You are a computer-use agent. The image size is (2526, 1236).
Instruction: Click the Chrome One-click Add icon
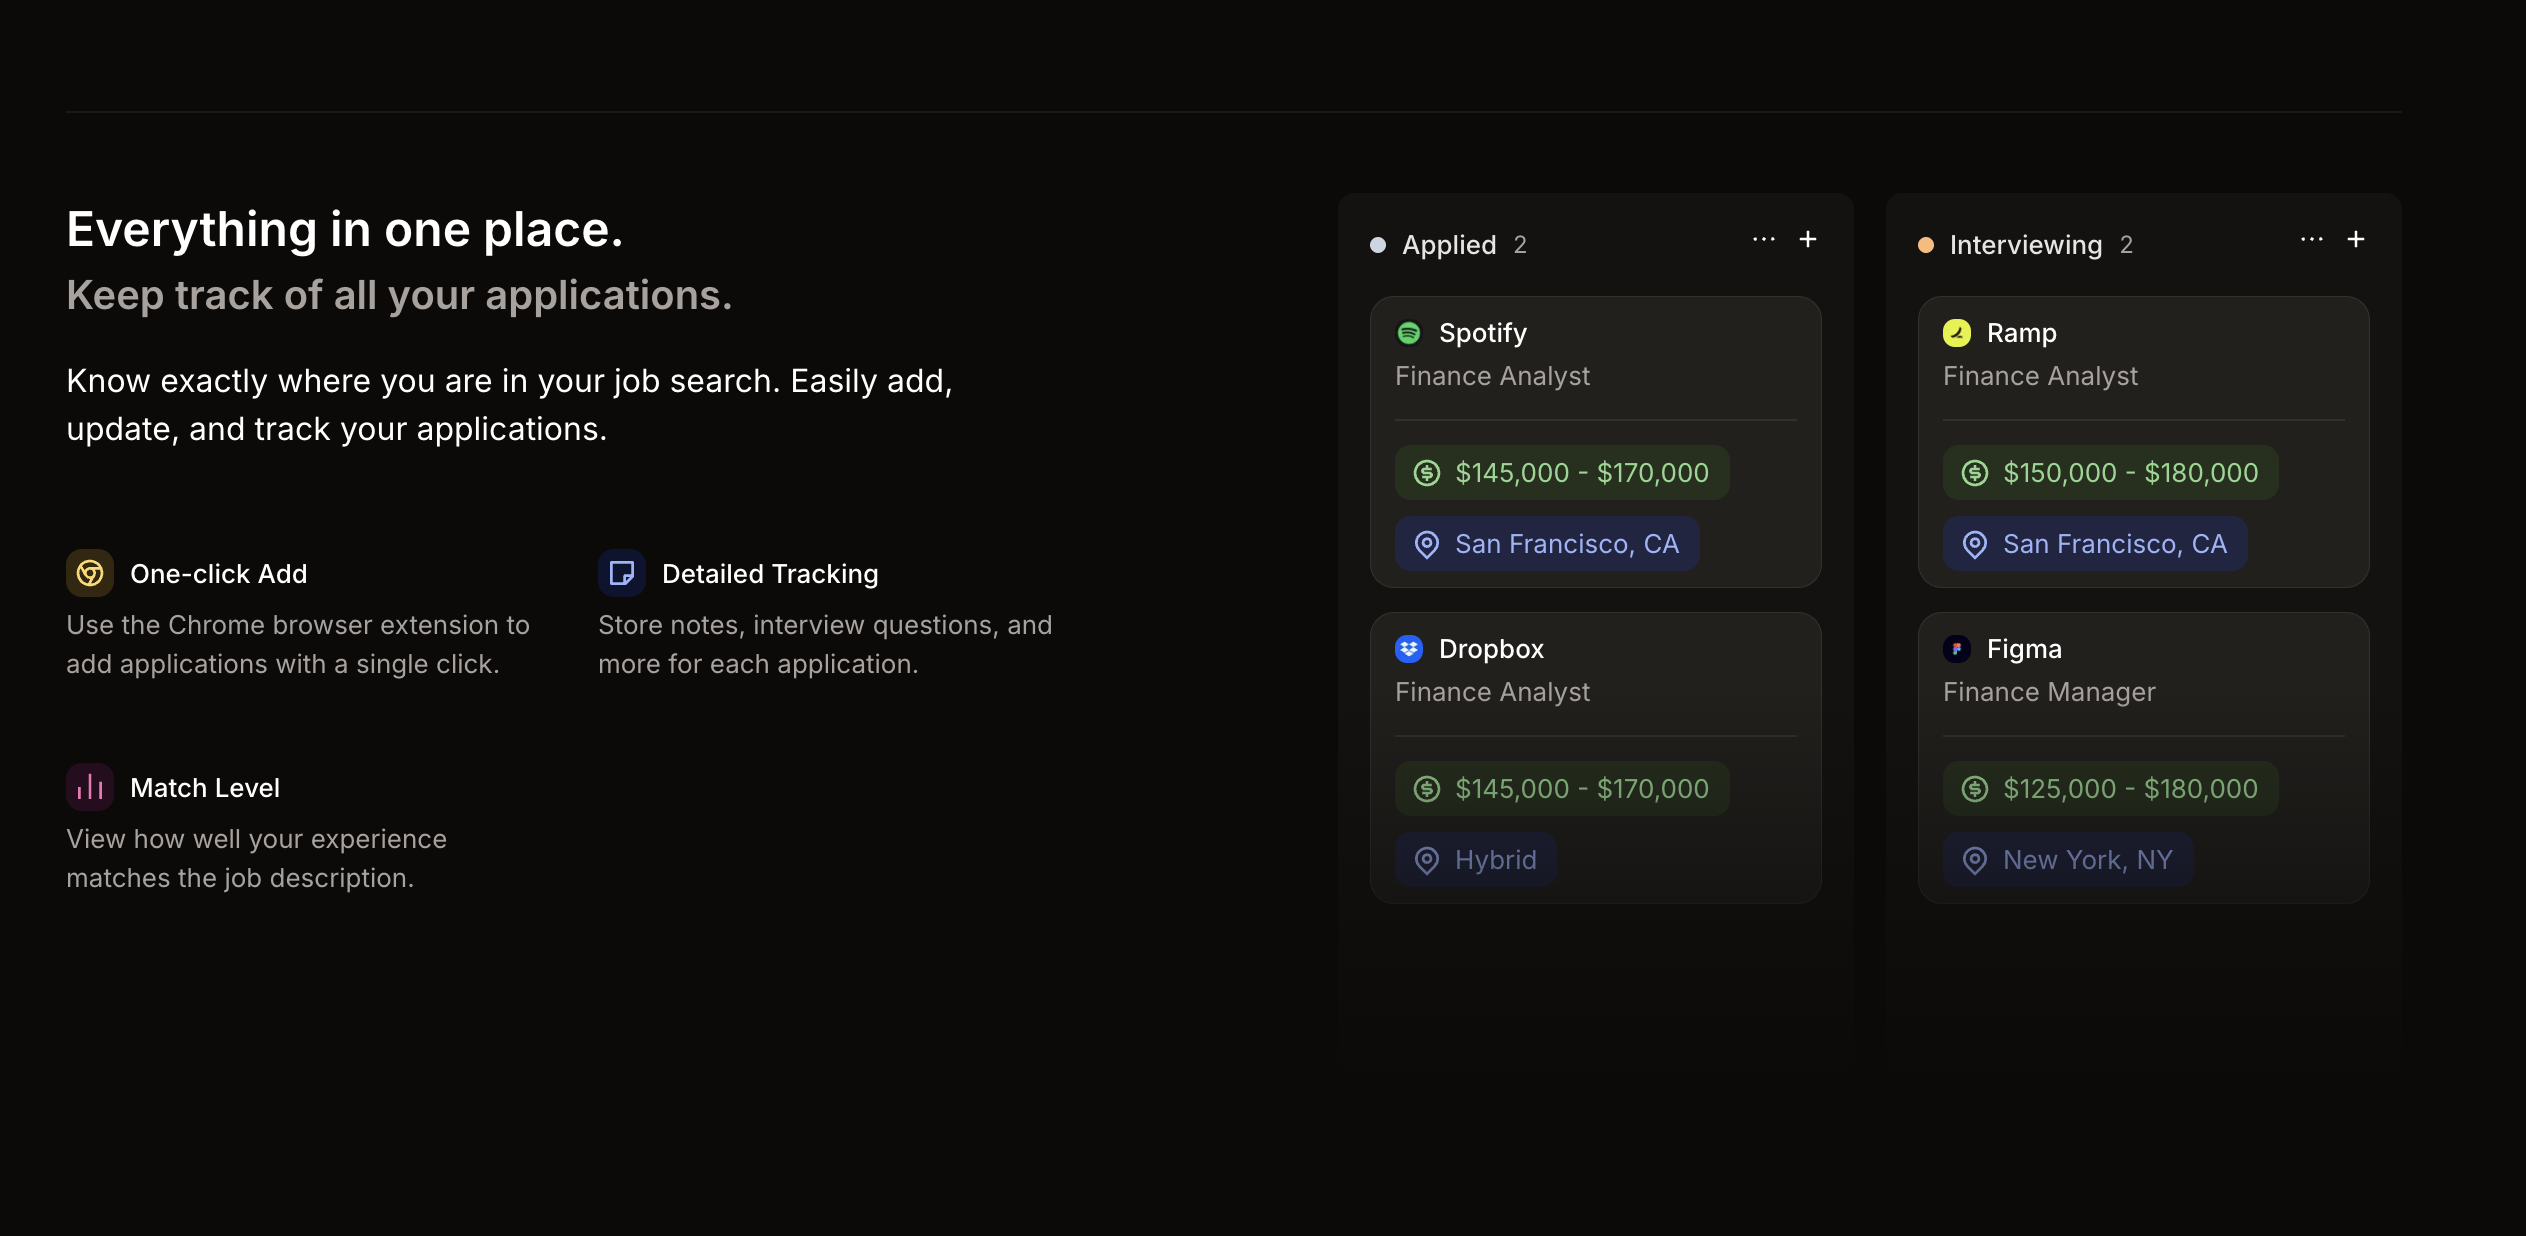(90, 573)
